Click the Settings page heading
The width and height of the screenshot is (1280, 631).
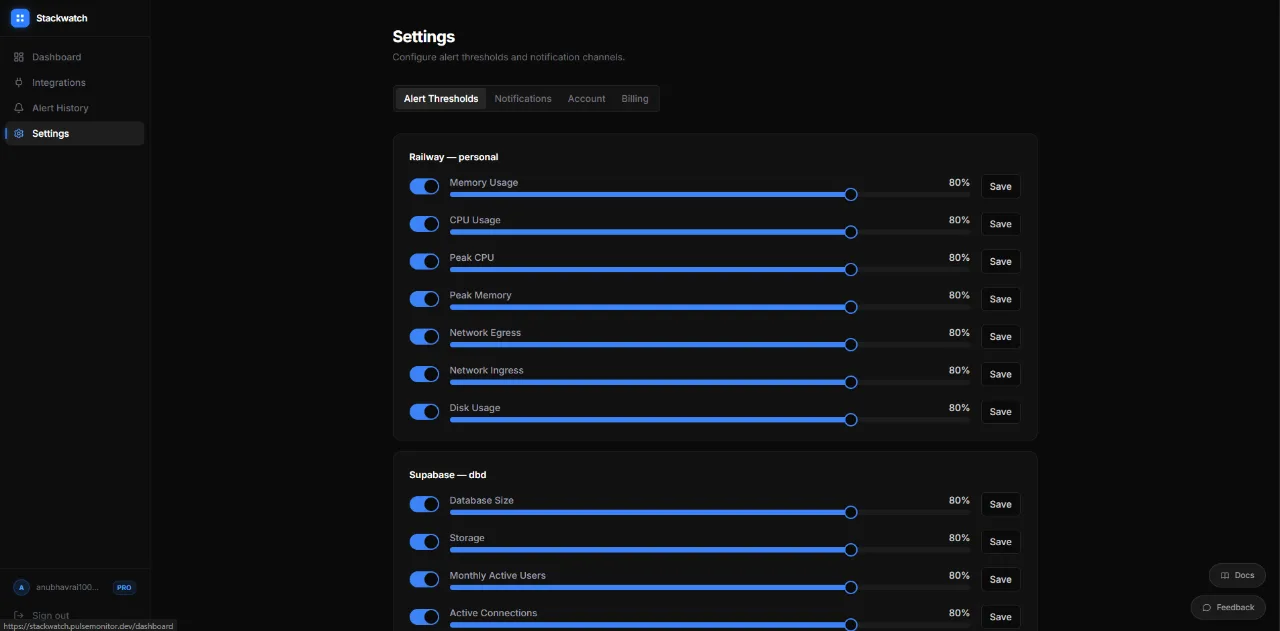424,37
